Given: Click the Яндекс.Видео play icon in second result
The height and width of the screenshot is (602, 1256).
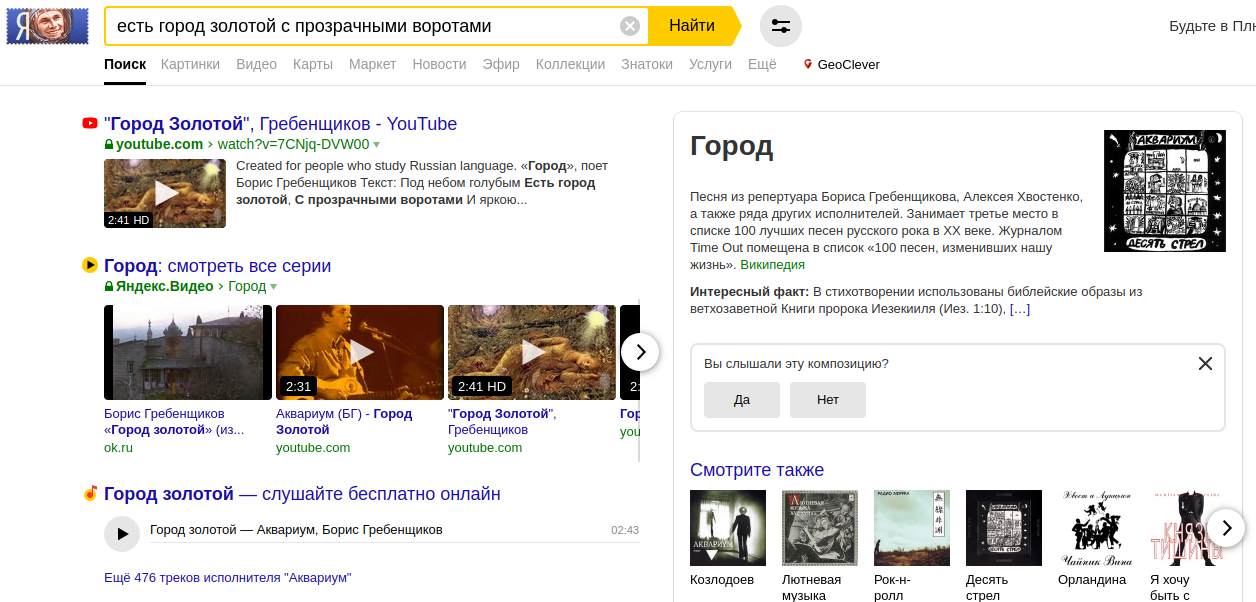Looking at the screenshot, I should click(x=88, y=265).
